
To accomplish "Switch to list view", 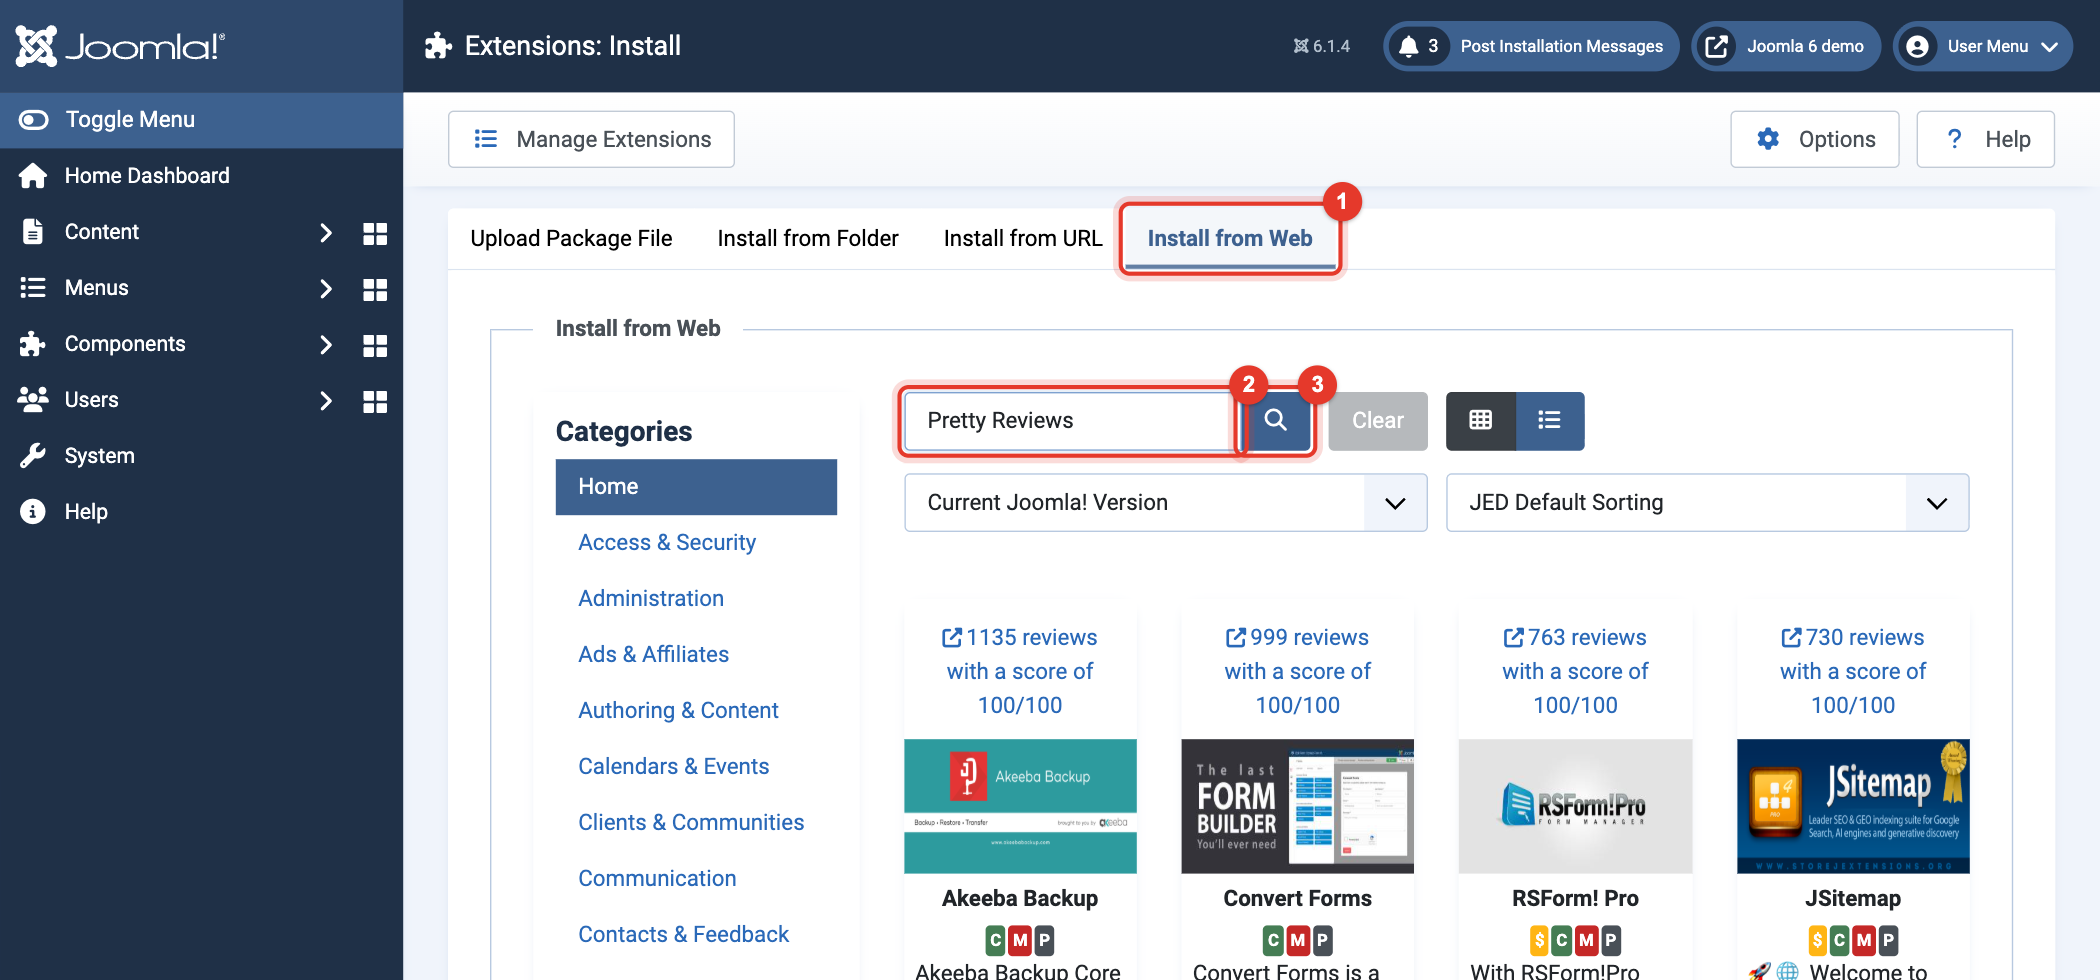I will (1550, 421).
